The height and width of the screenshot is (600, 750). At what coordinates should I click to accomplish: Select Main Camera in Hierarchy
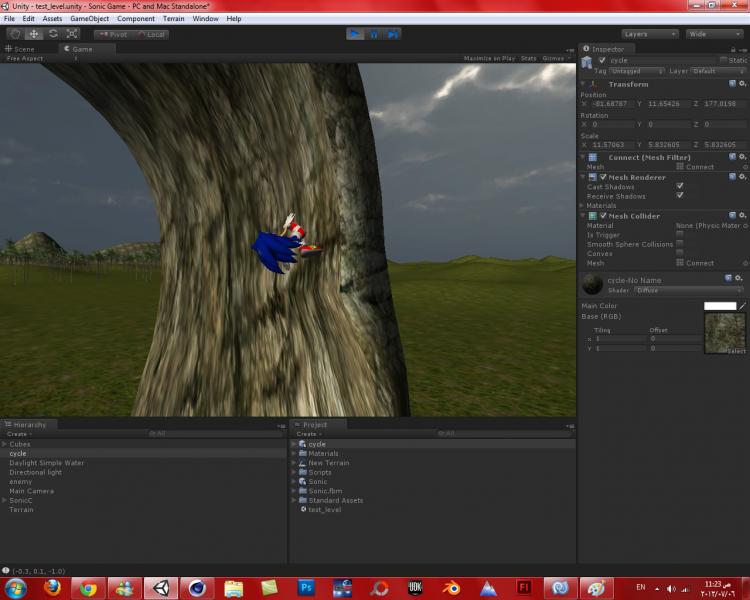[x=32, y=491]
